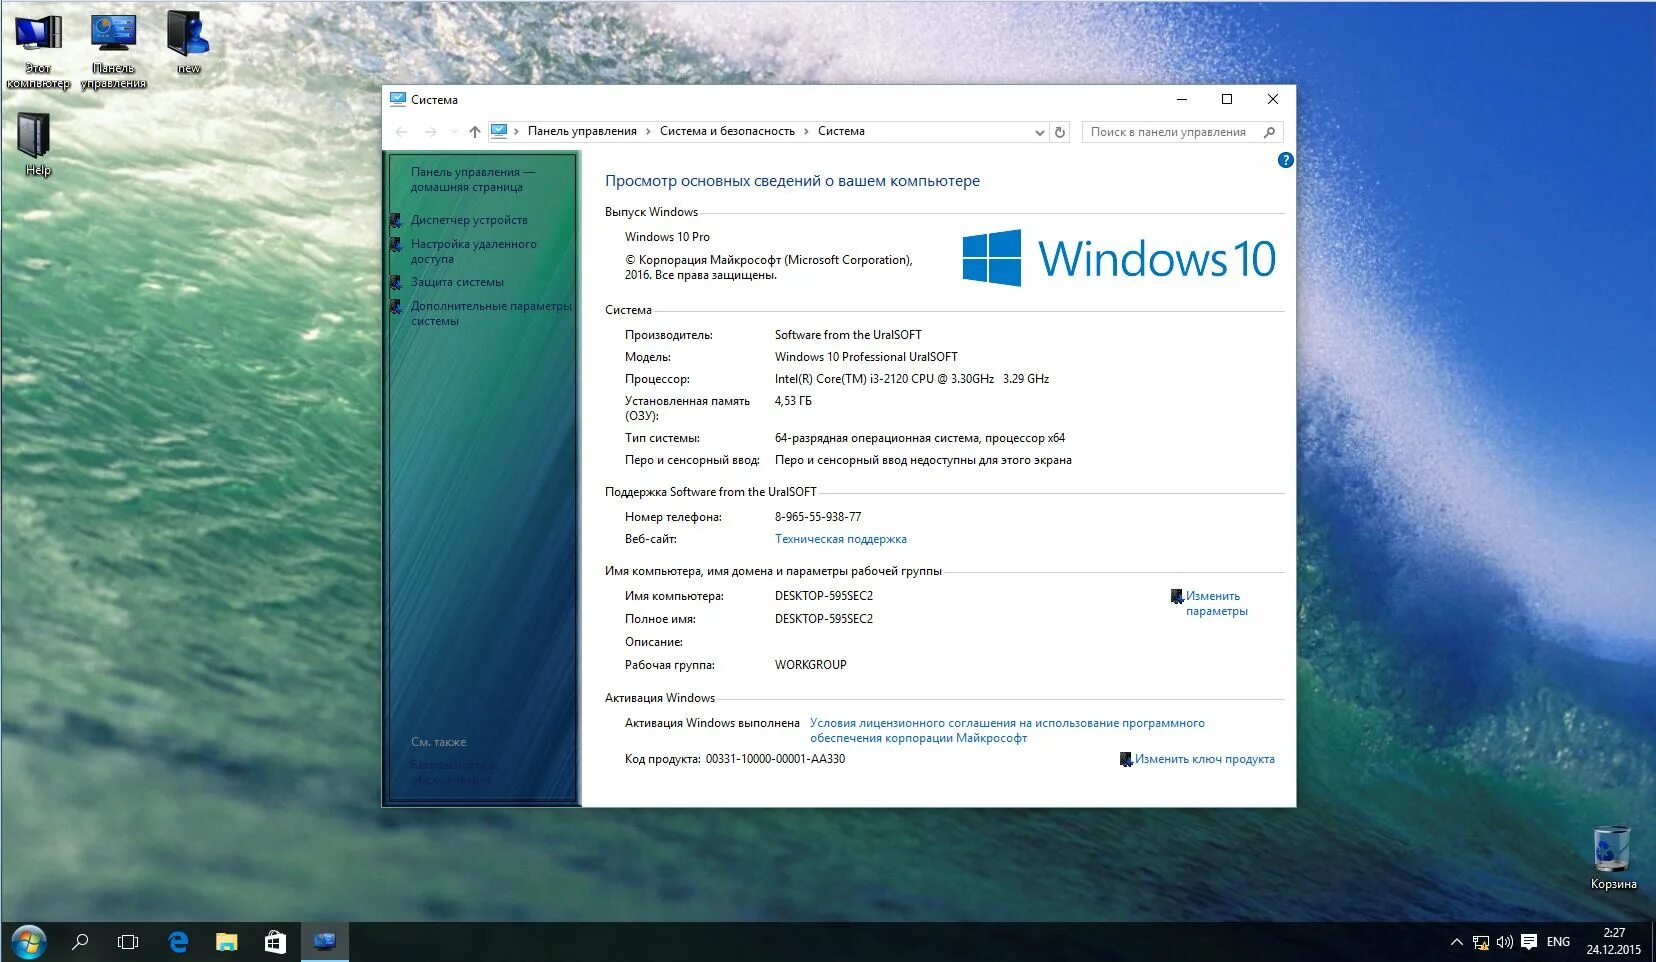This screenshot has height=962, width=1656.
Task: Click the product ID 00331-10000-00001-AA330
Action: click(x=776, y=759)
